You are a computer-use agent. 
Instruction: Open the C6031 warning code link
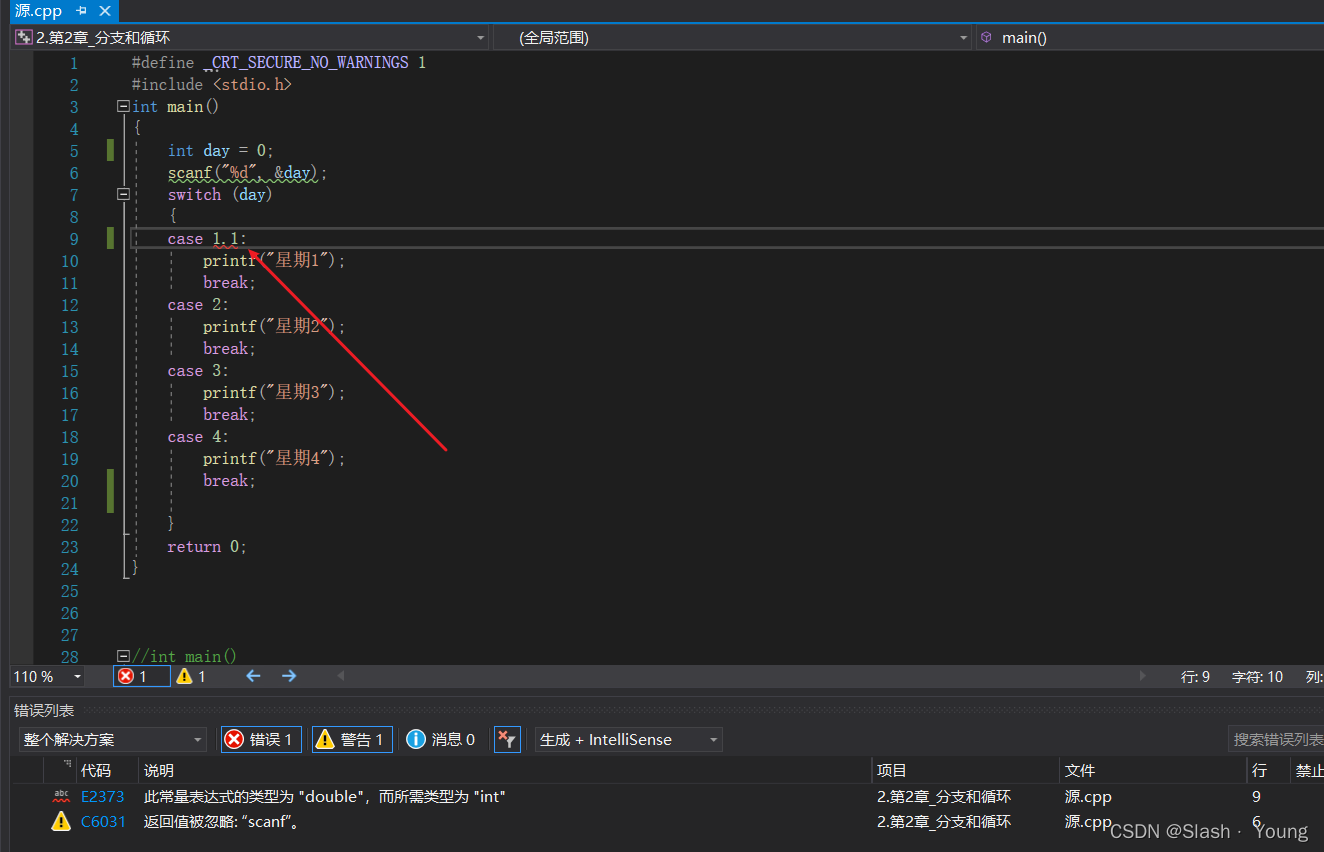click(x=103, y=822)
